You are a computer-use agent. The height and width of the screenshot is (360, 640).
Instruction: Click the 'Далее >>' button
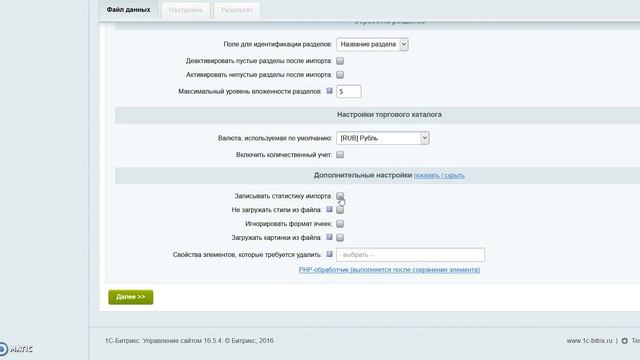click(131, 297)
